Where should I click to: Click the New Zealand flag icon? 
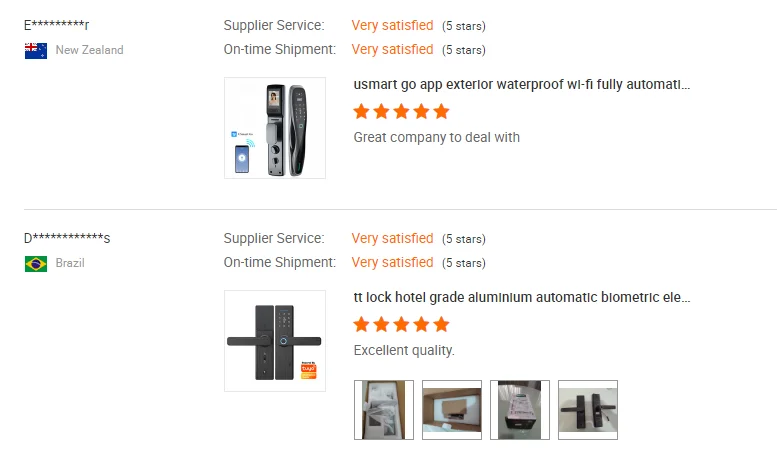coord(36,50)
